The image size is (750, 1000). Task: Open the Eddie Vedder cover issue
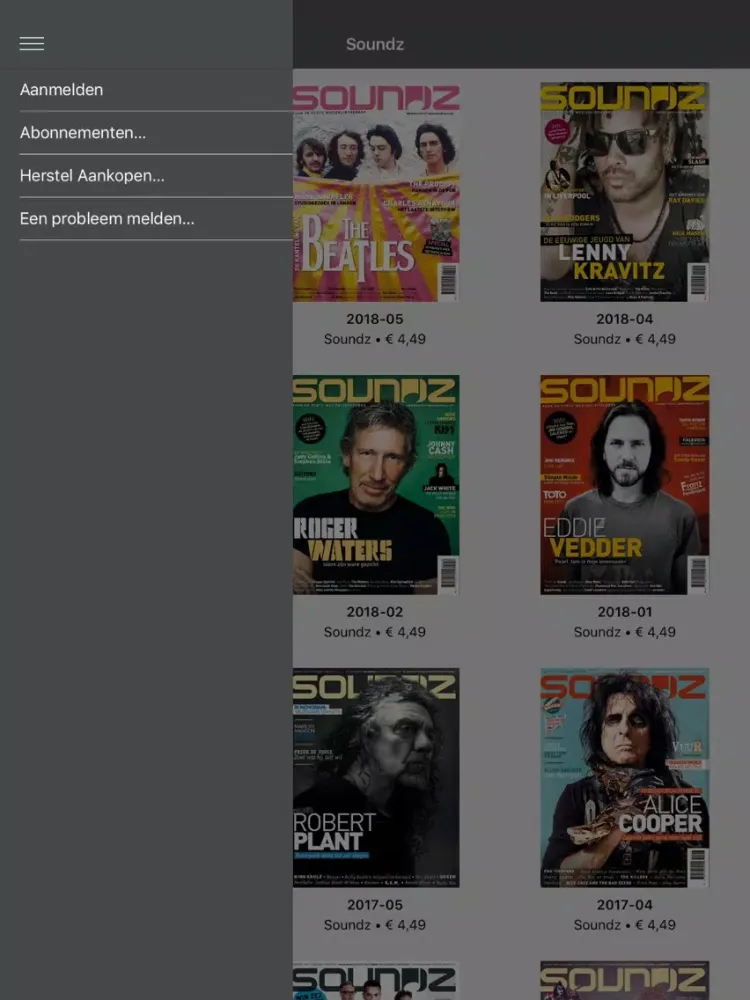tap(624, 485)
